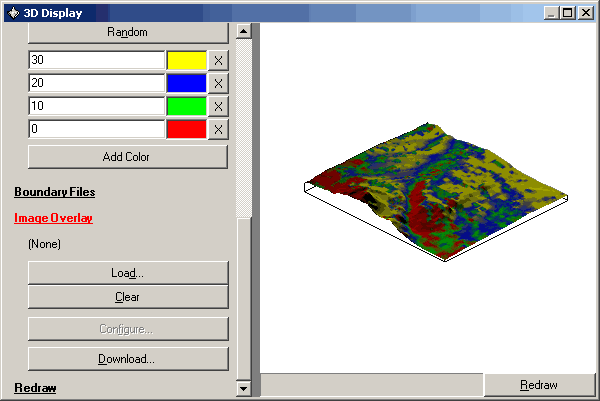The width and height of the screenshot is (600, 401).
Task: Open the red color swatch
Action: point(187,129)
